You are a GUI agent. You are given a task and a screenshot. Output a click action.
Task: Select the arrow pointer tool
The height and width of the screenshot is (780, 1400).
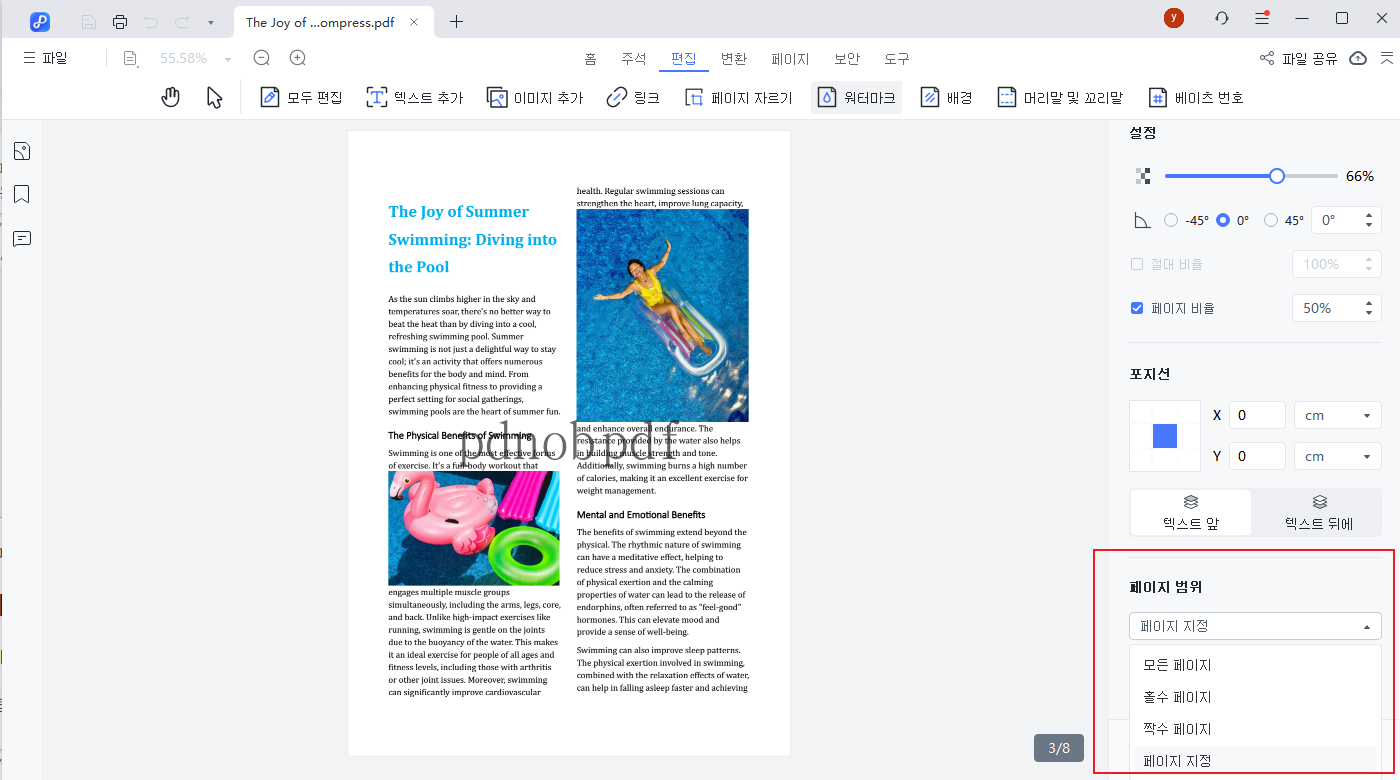click(214, 97)
